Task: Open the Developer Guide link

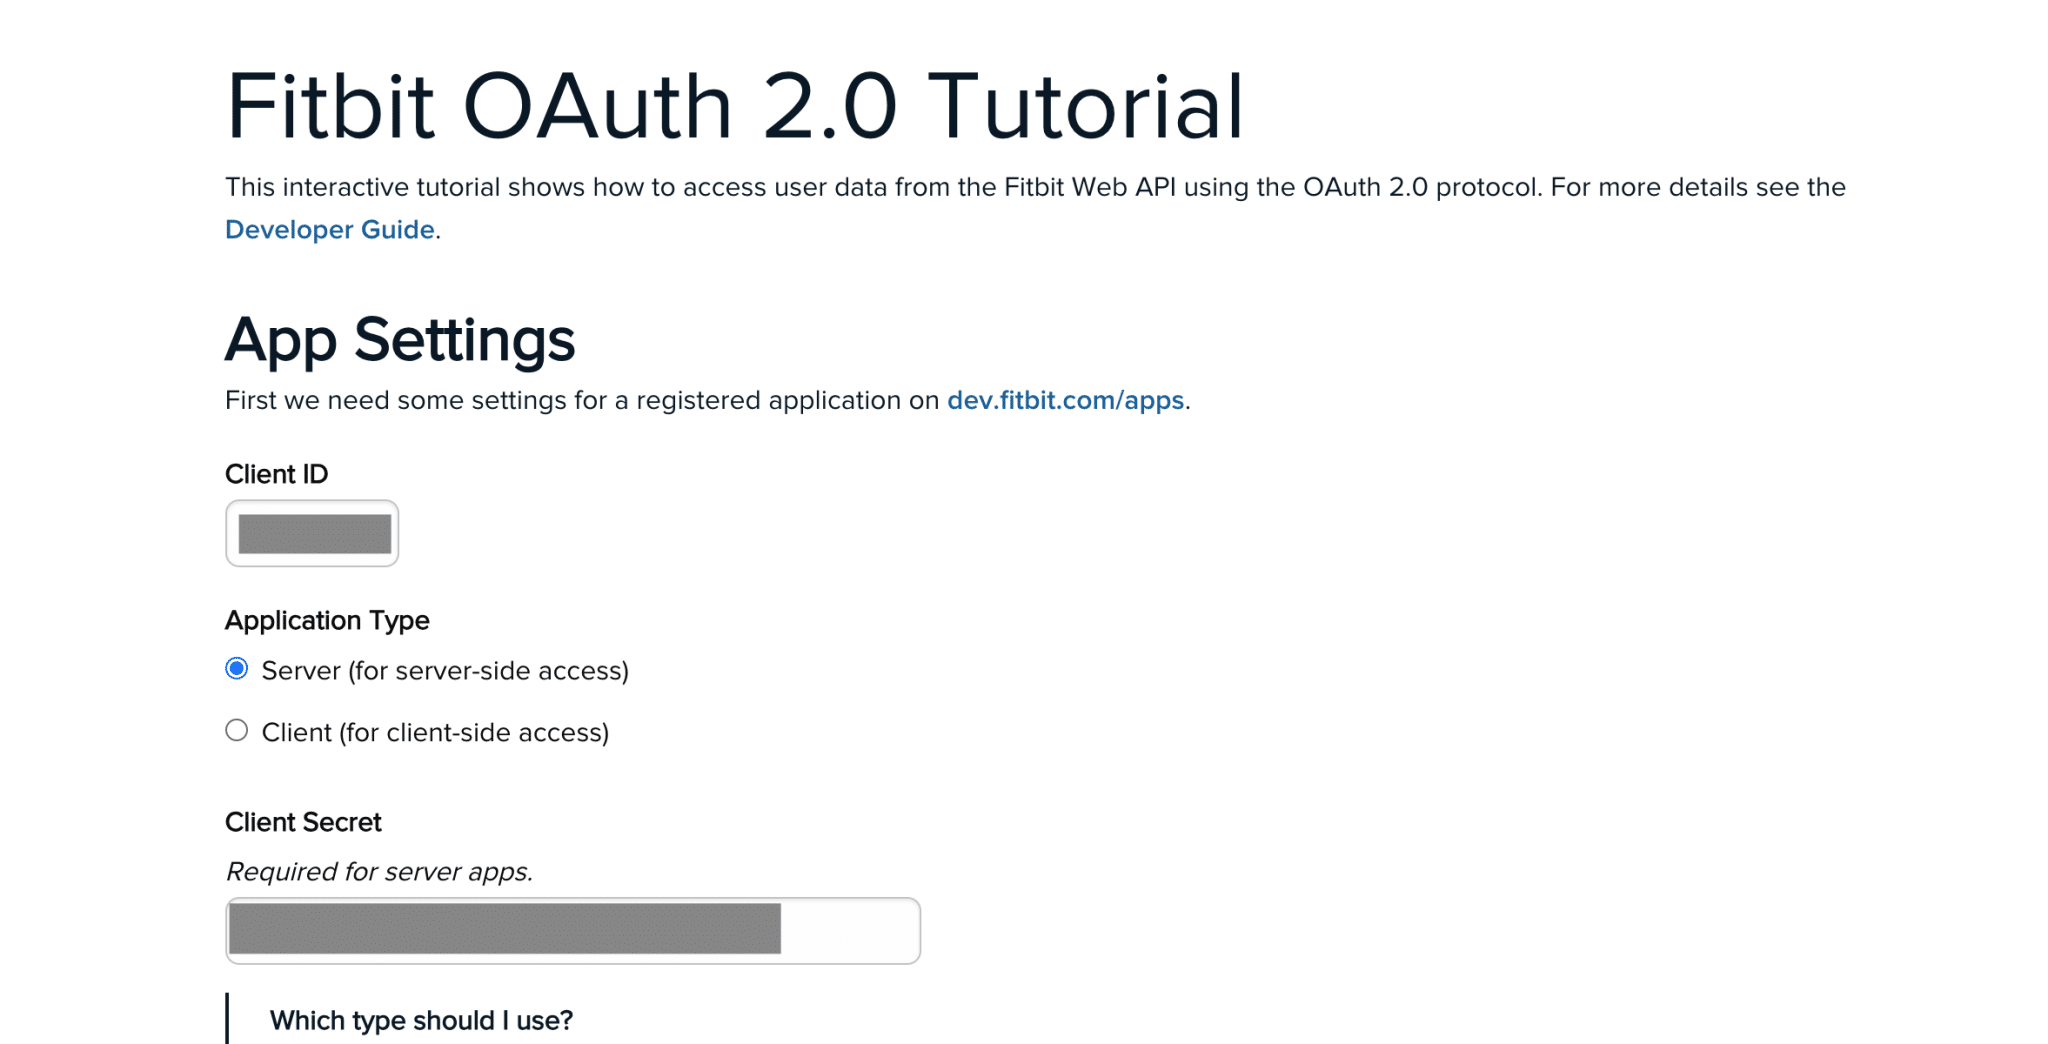Action: tap(329, 229)
